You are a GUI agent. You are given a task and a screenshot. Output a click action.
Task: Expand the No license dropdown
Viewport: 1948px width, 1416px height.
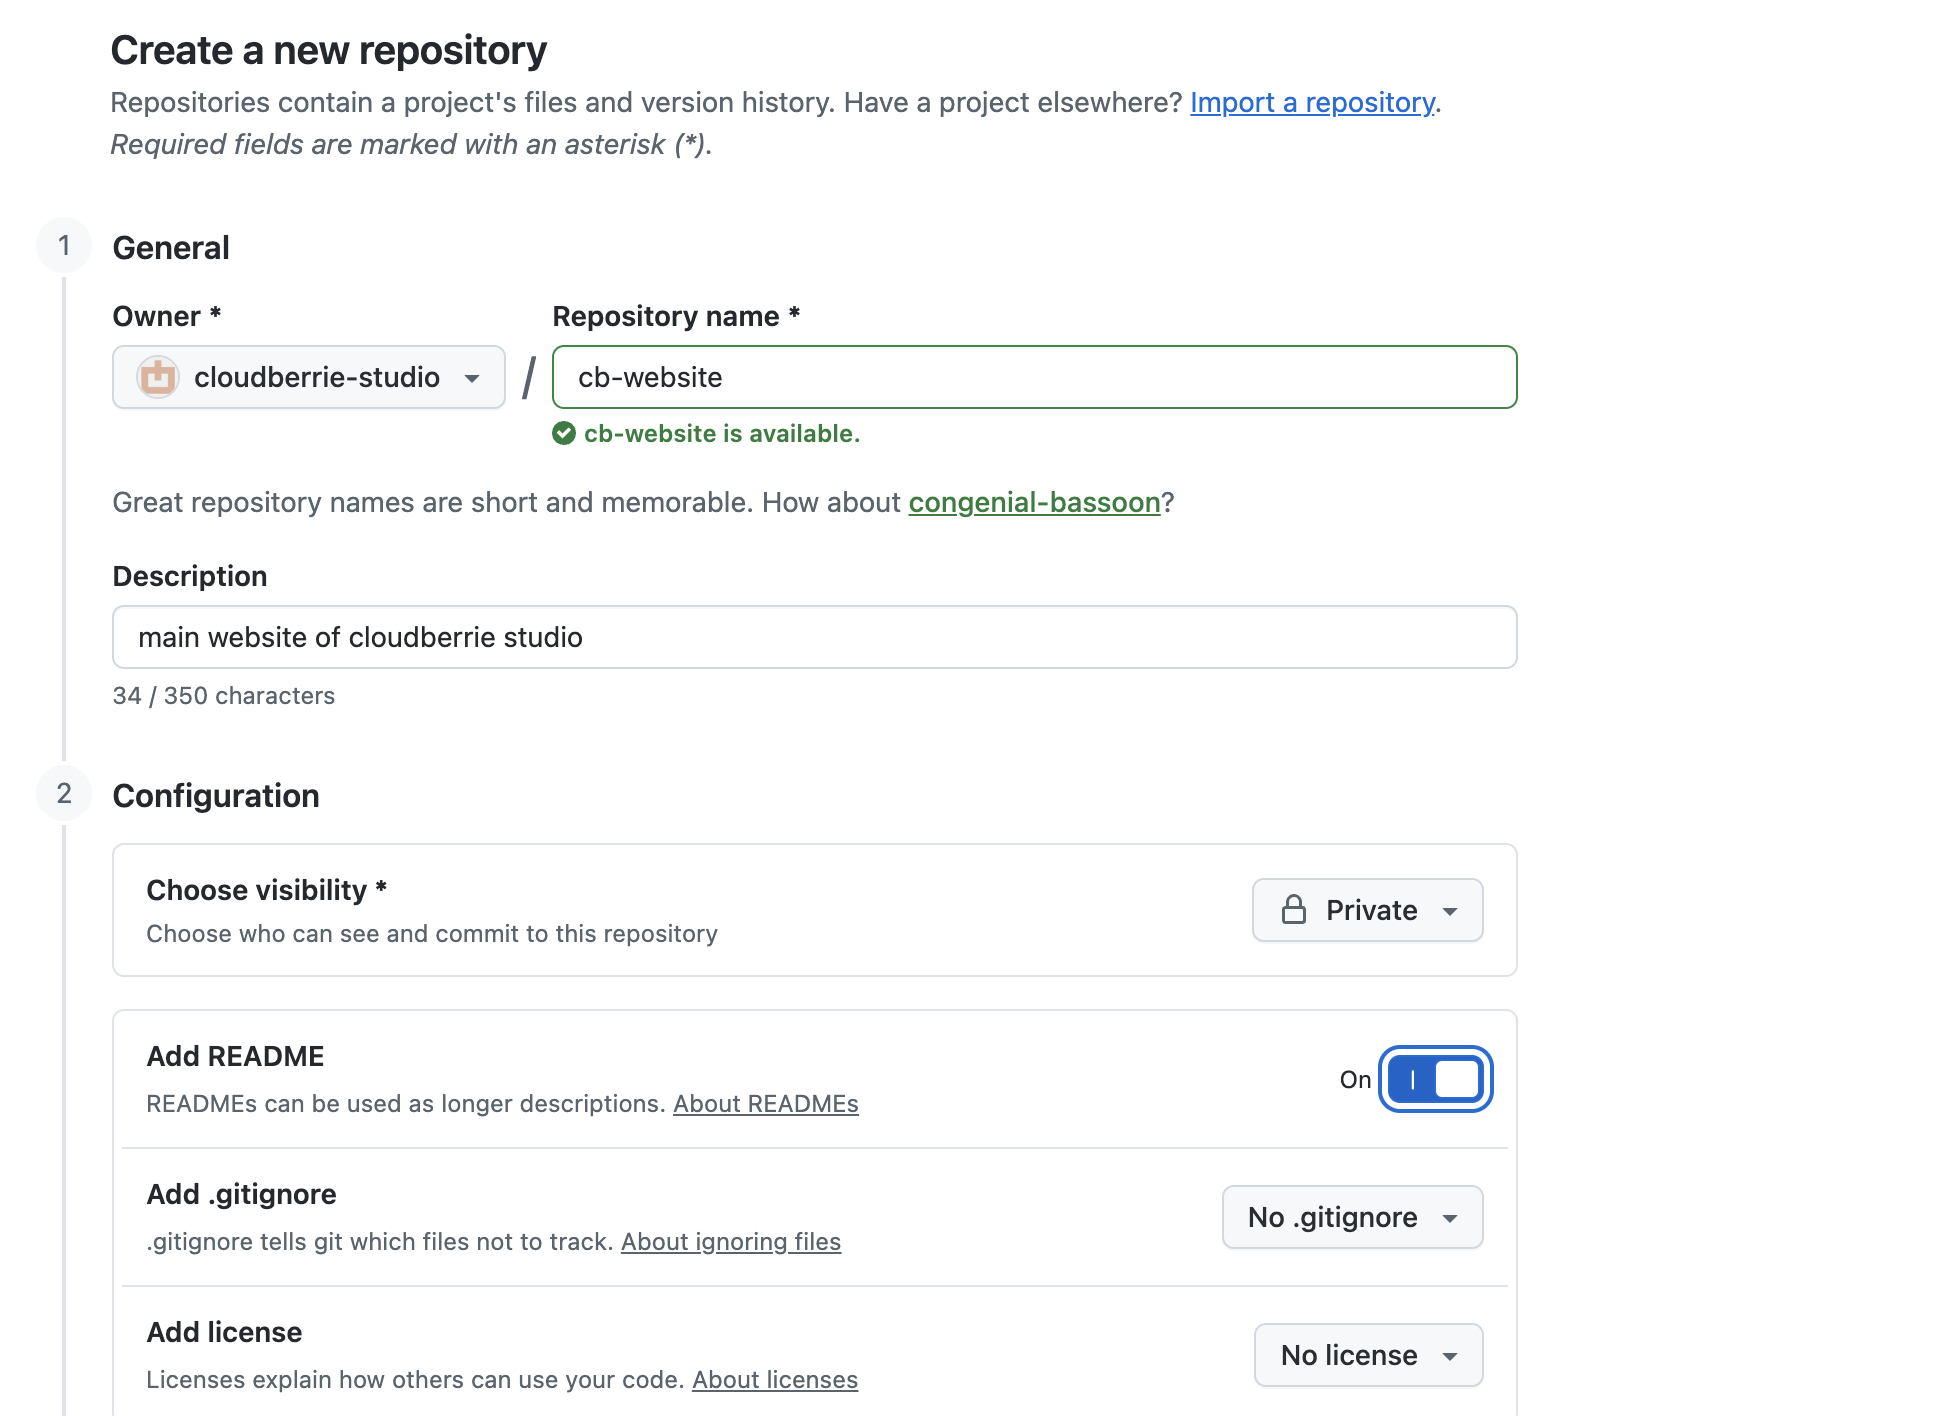pos(1368,1355)
